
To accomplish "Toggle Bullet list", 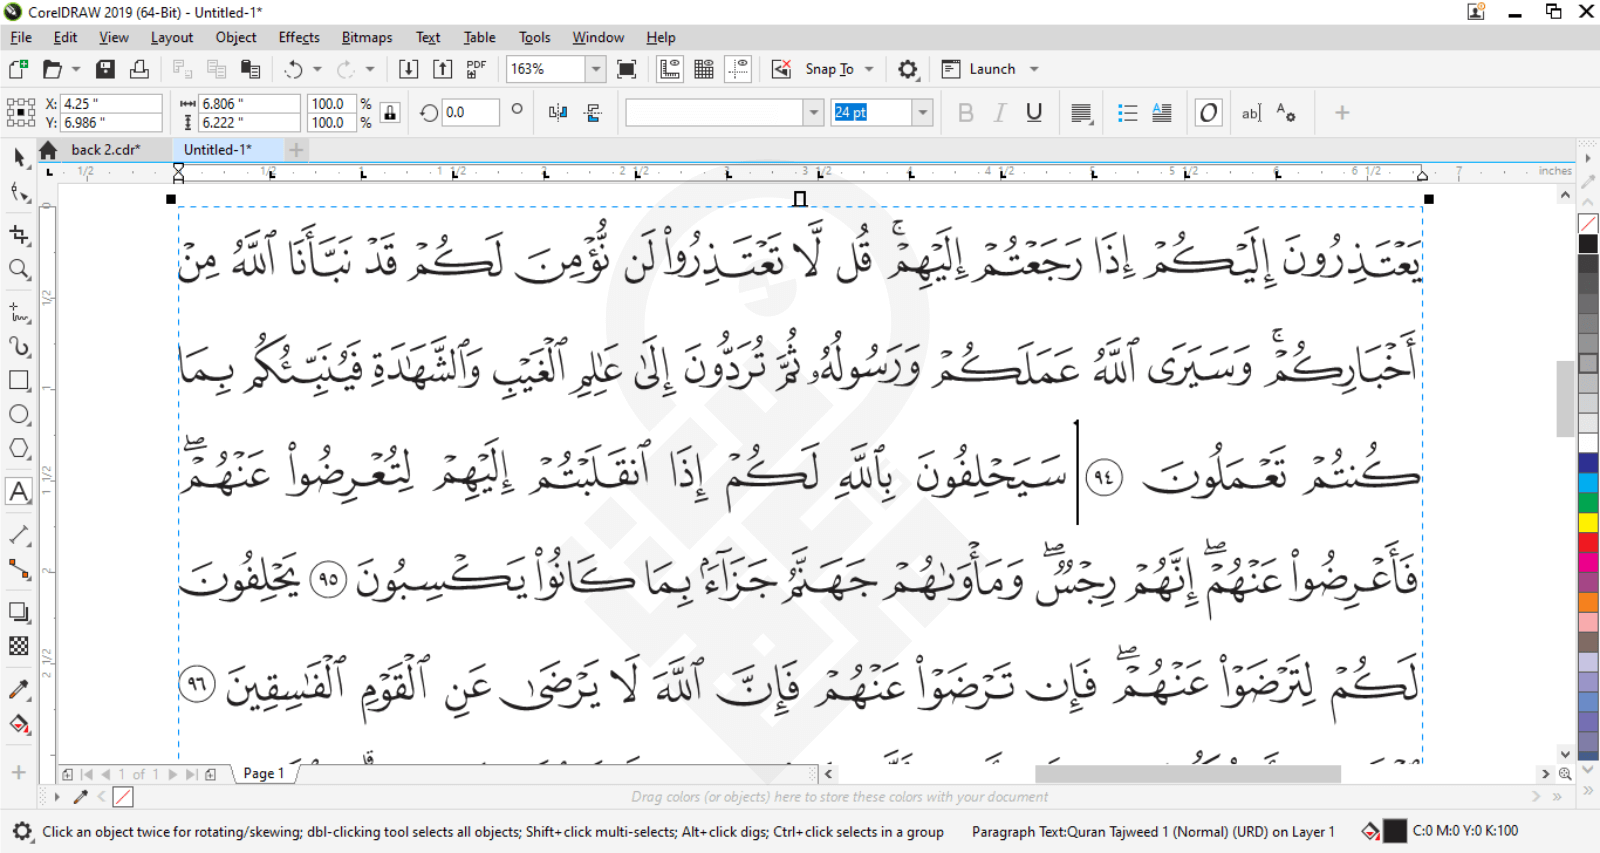I will pyautogui.click(x=1127, y=113).
